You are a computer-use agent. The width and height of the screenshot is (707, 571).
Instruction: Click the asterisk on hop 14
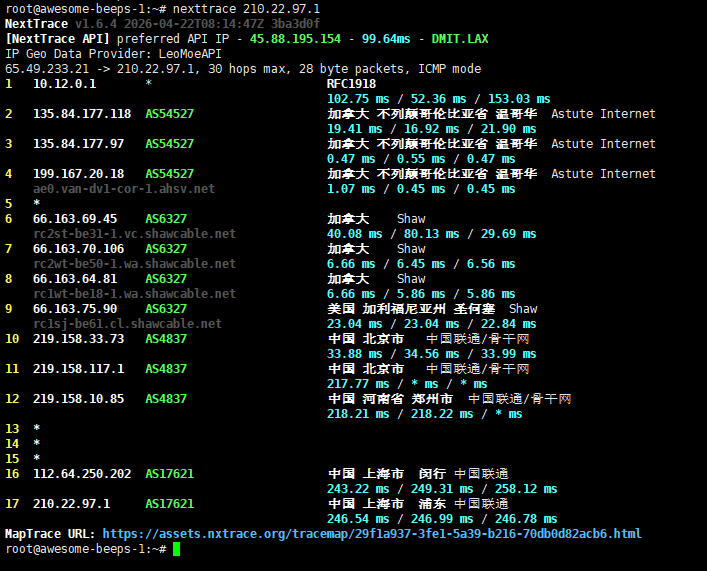[x=37, y=443]
